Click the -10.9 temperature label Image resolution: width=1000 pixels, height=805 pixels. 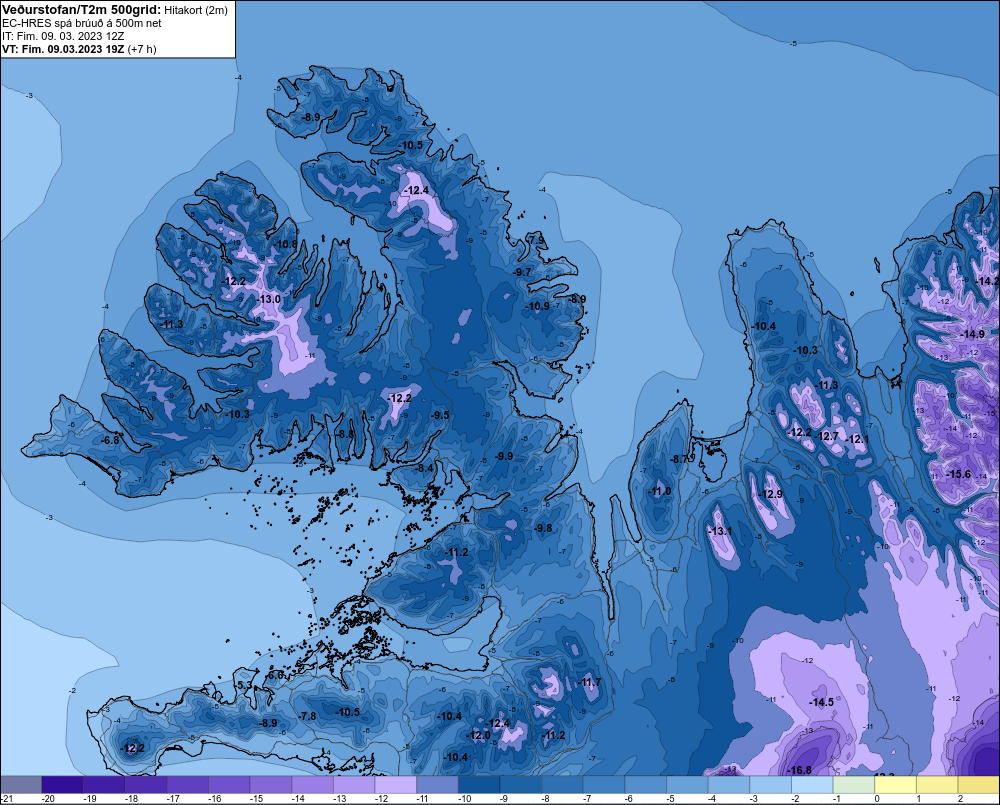[x=538, y=306]
